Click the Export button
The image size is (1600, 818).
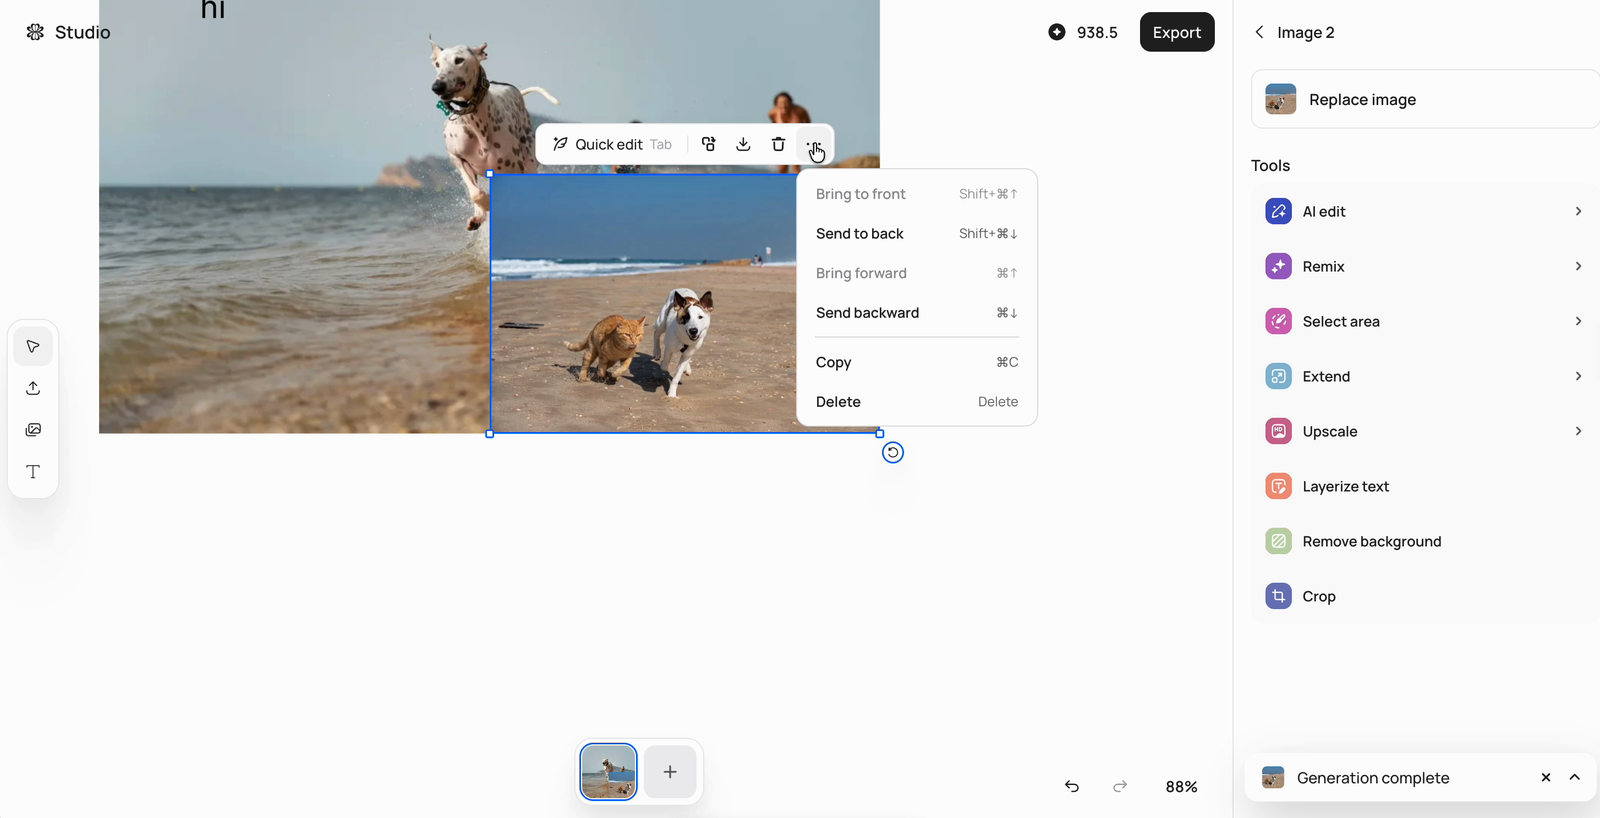(1177, 32)
